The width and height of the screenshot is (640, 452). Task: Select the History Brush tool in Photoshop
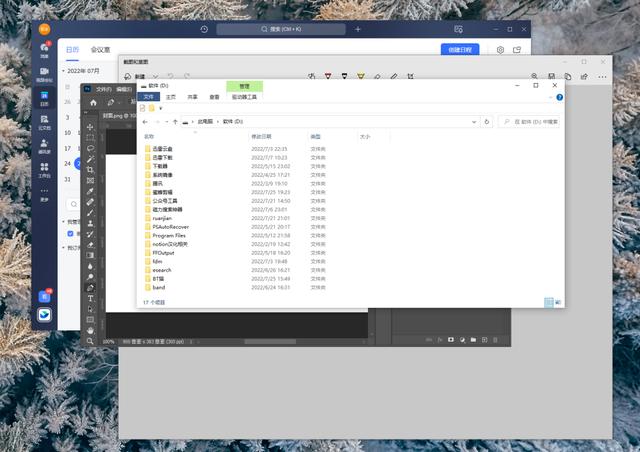point(90,234)
